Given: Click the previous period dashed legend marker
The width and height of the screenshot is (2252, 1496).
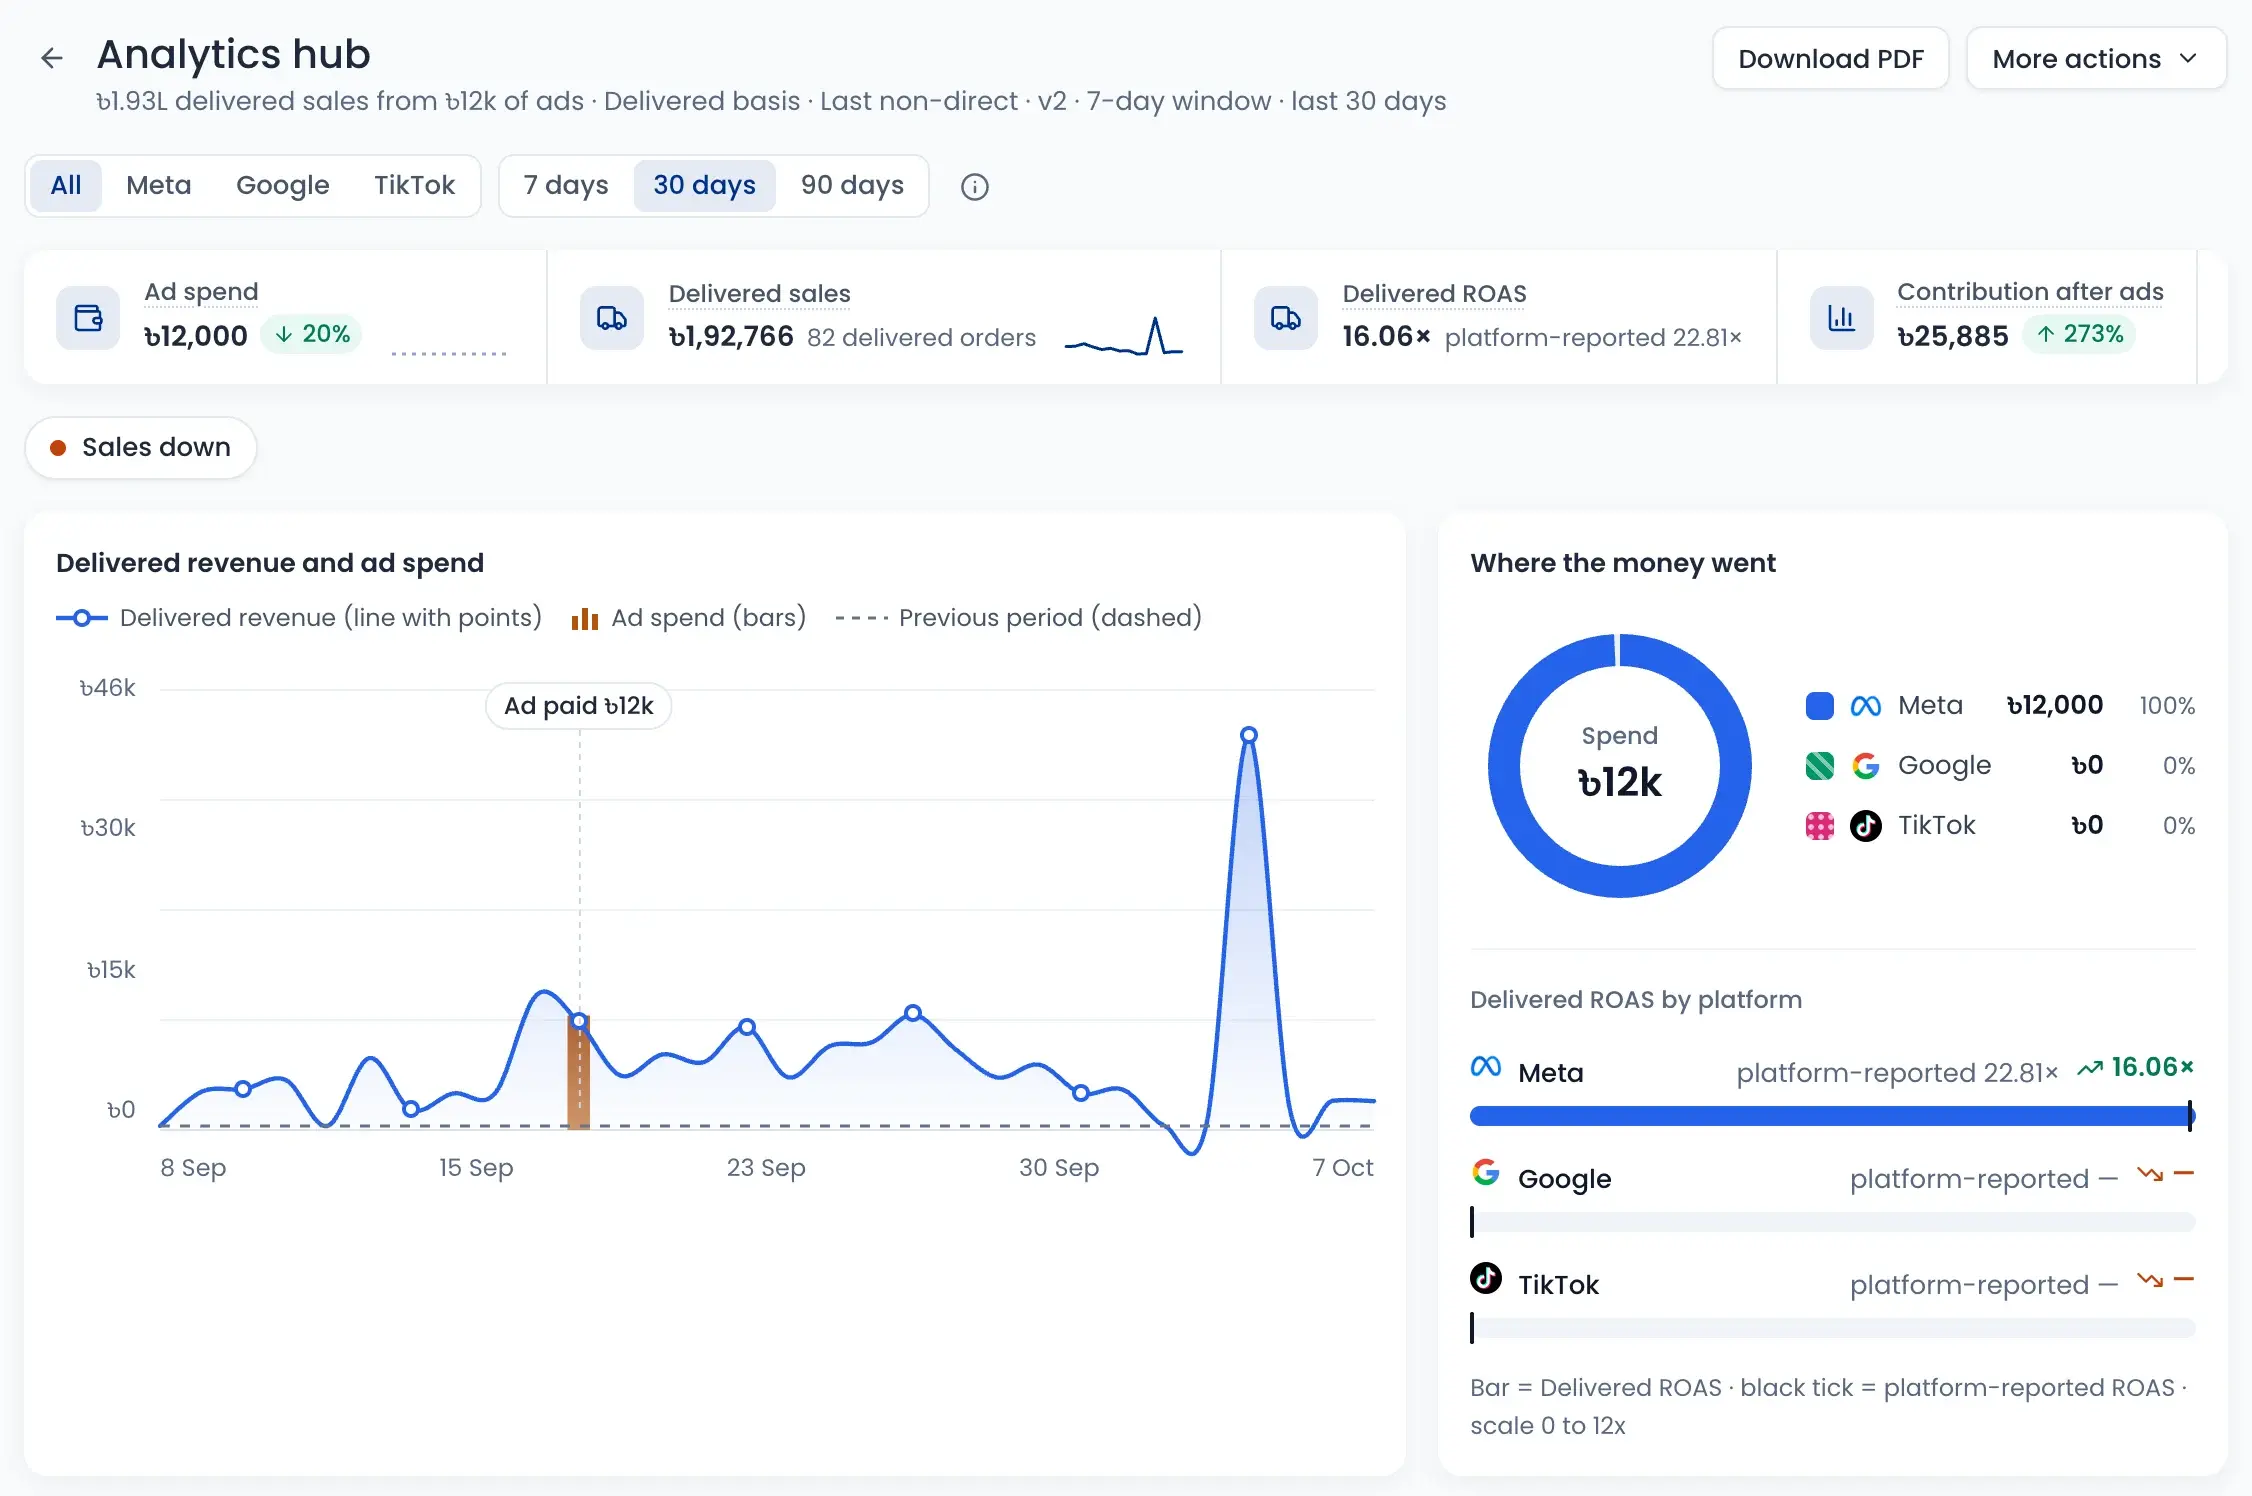Looking at the screenshot, I should 862,618.
